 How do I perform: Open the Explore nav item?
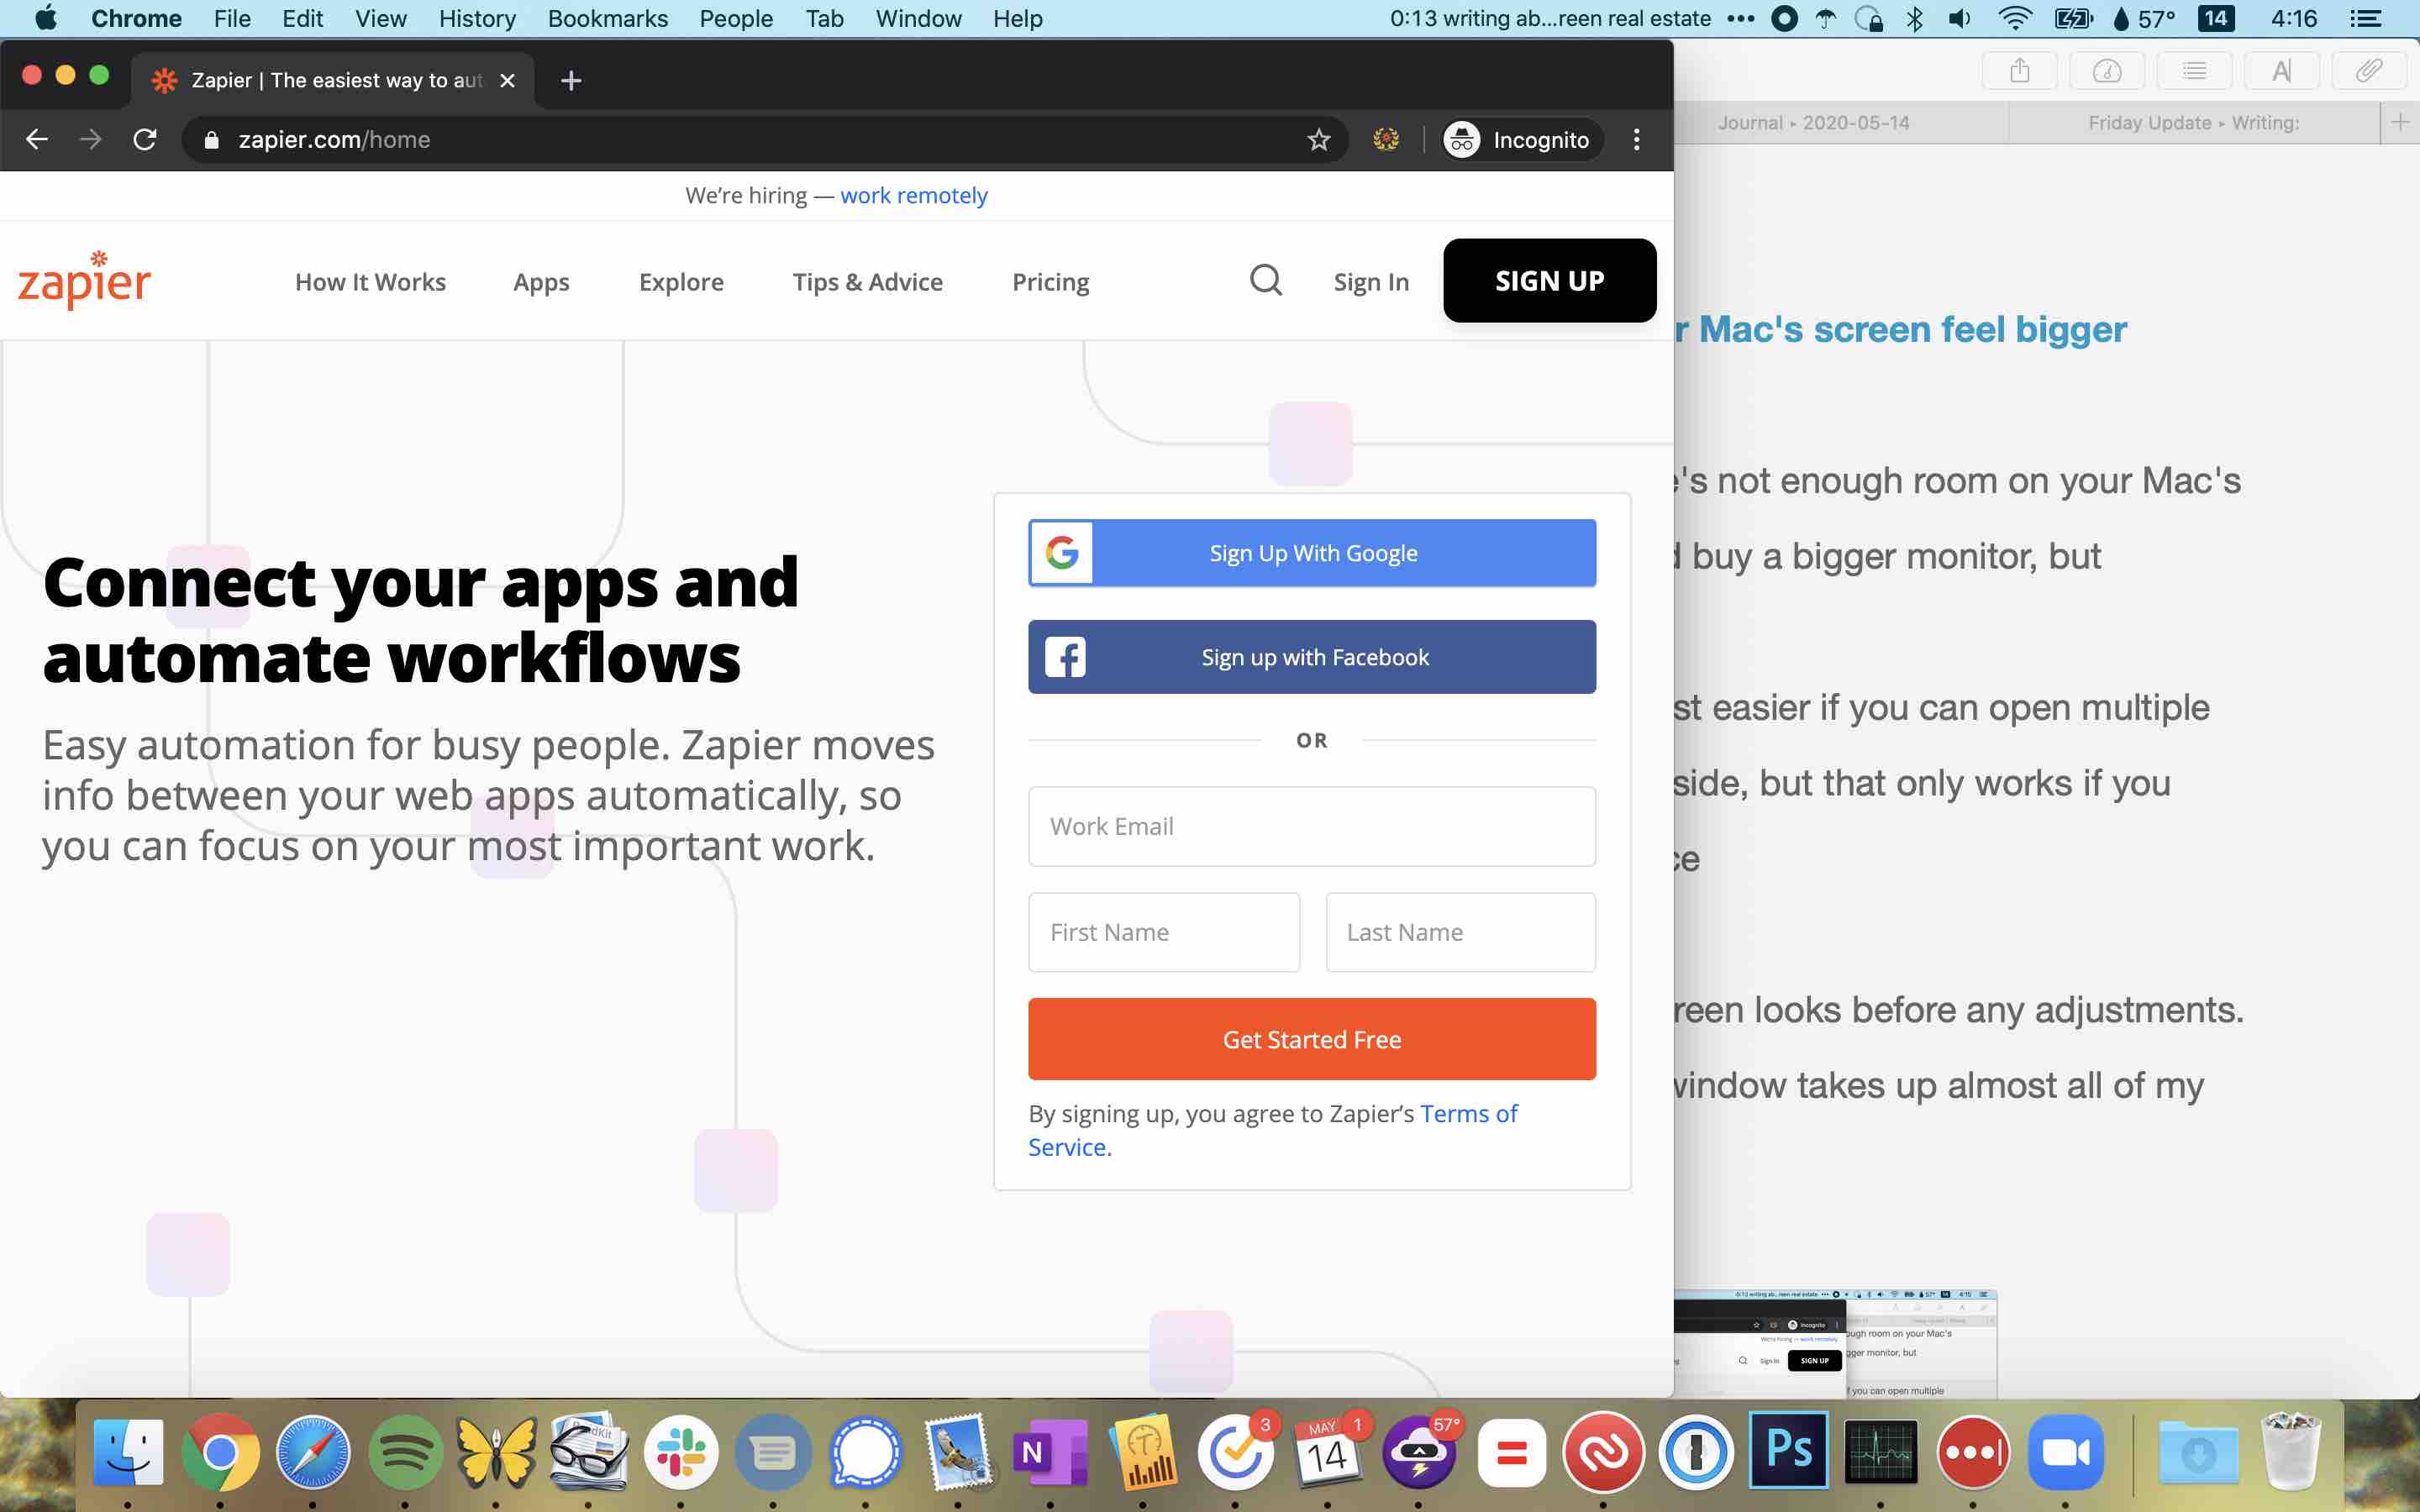click(681, 282)
